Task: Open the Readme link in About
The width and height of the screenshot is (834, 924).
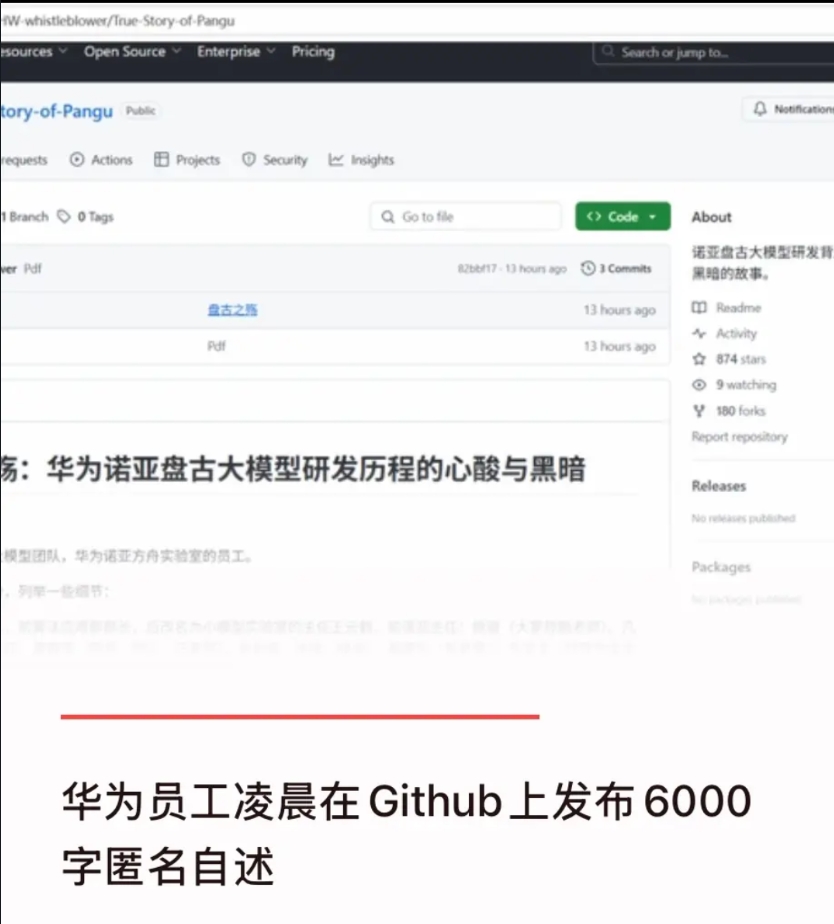Action: 739,308
